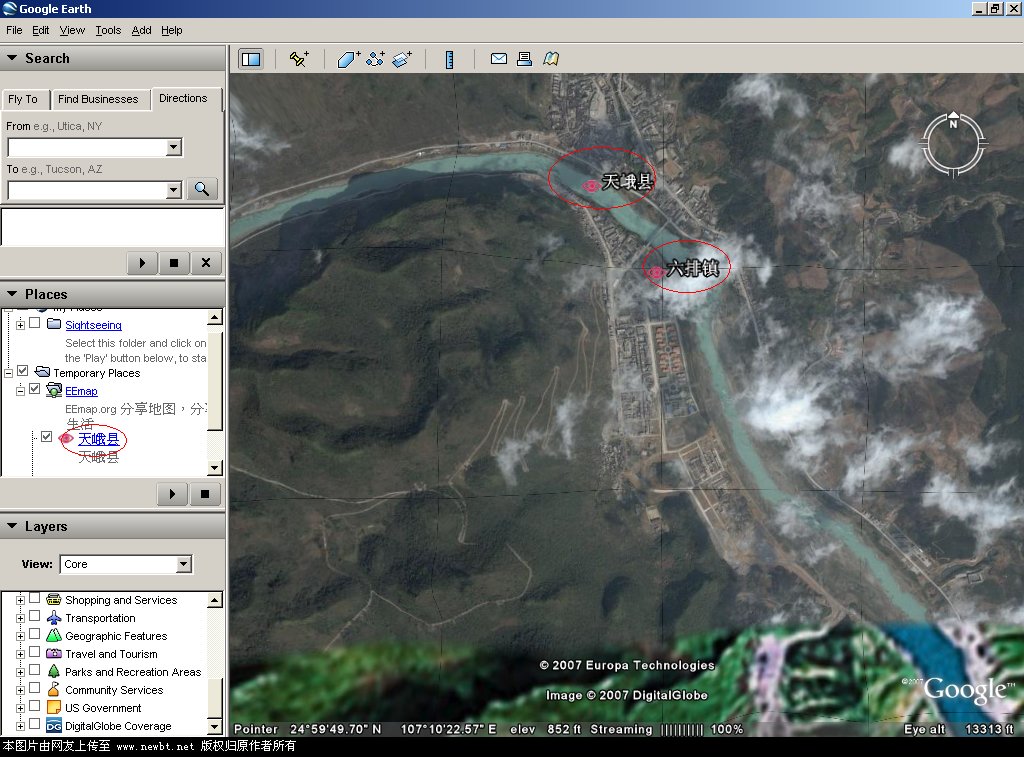The image size is (1024, 757).
Task: Enable the Travel and Tourism layer checkbox
Action: click(x=35, y=652)
